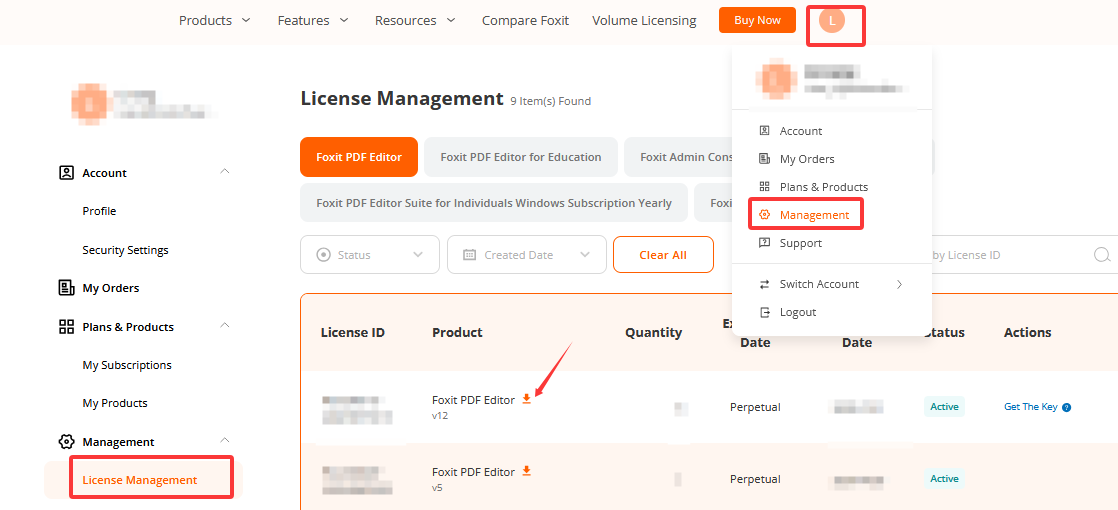Click the Logout icon in dropdown menu
The width and height of the screenshot is (1118, 510).
coord(764,312)
